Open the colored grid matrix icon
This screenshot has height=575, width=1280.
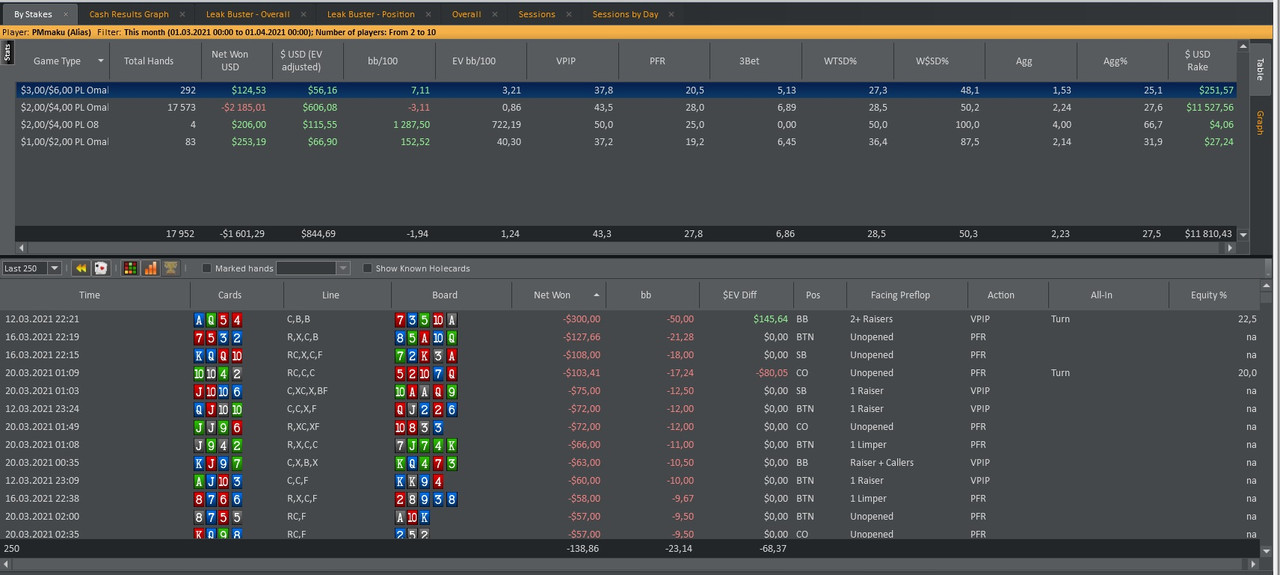130,268
